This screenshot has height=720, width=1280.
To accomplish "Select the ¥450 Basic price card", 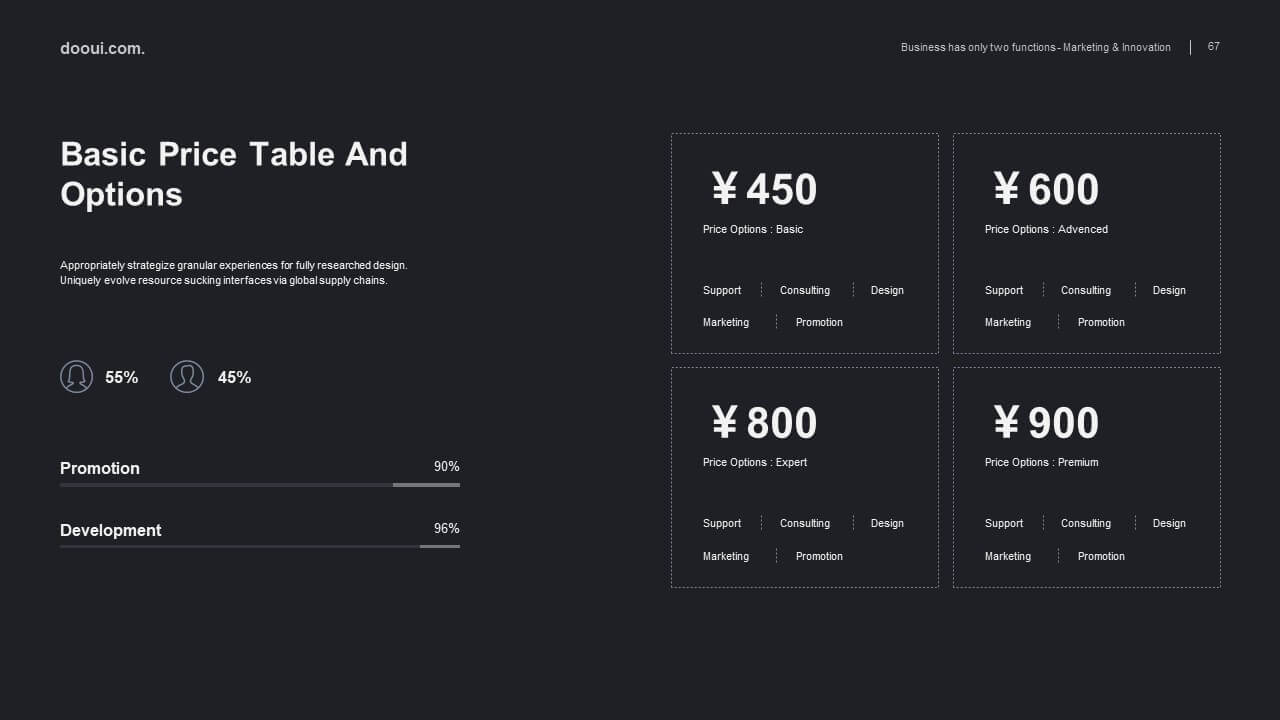I will click(x=805, y=243).
